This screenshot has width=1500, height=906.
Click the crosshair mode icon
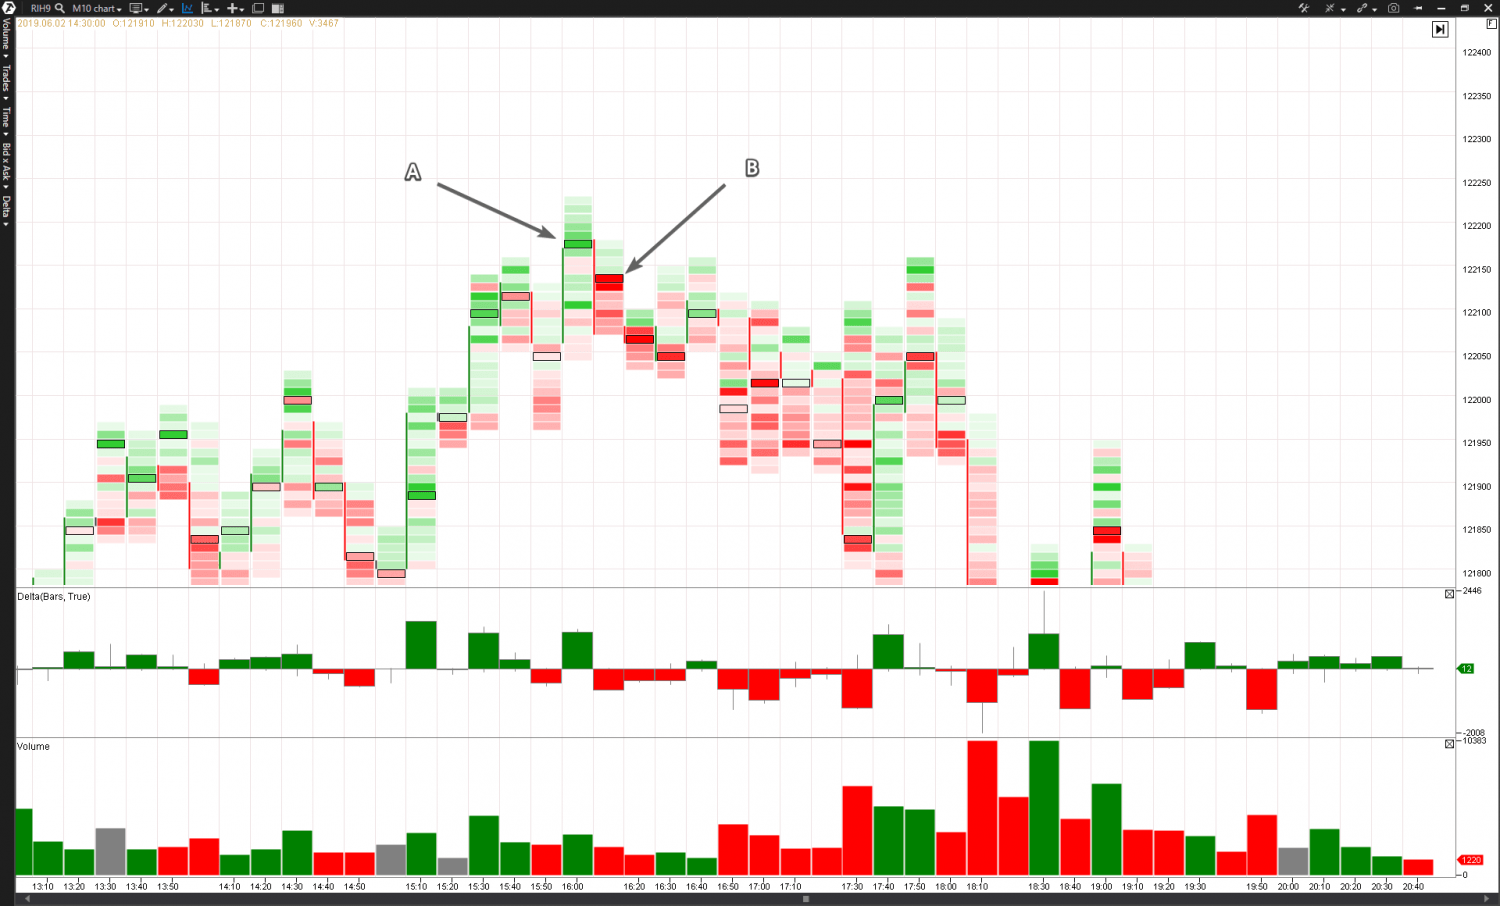coord(1329,8)
